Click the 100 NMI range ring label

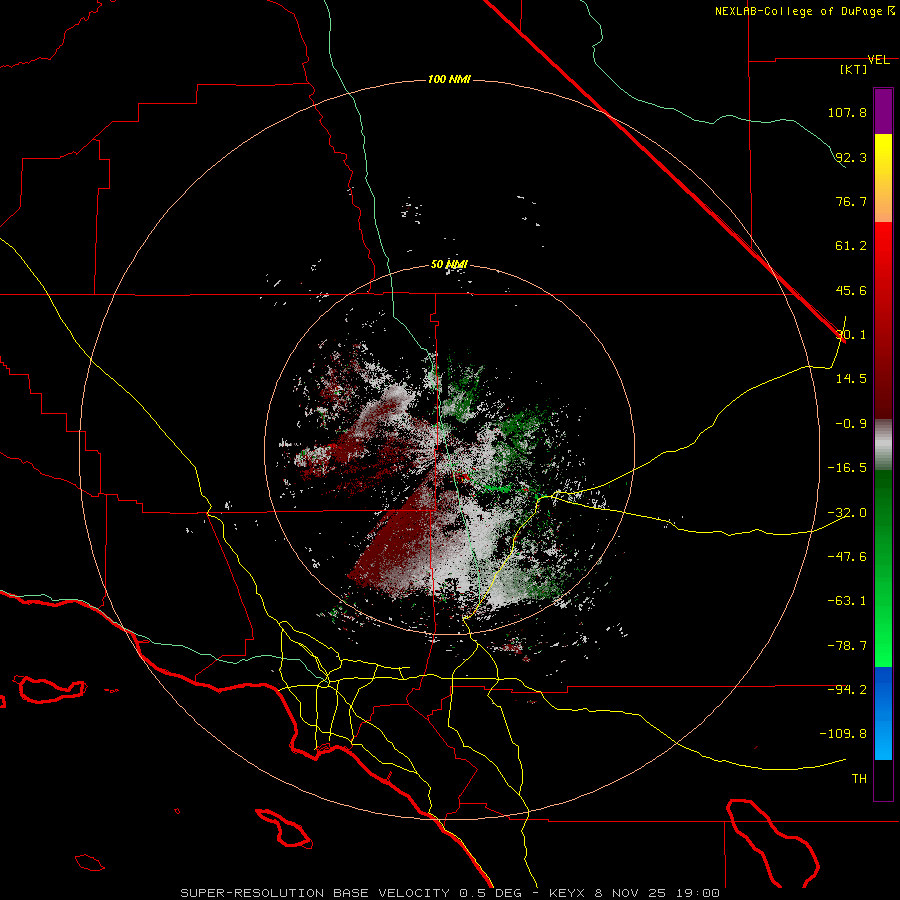point(449,79)
